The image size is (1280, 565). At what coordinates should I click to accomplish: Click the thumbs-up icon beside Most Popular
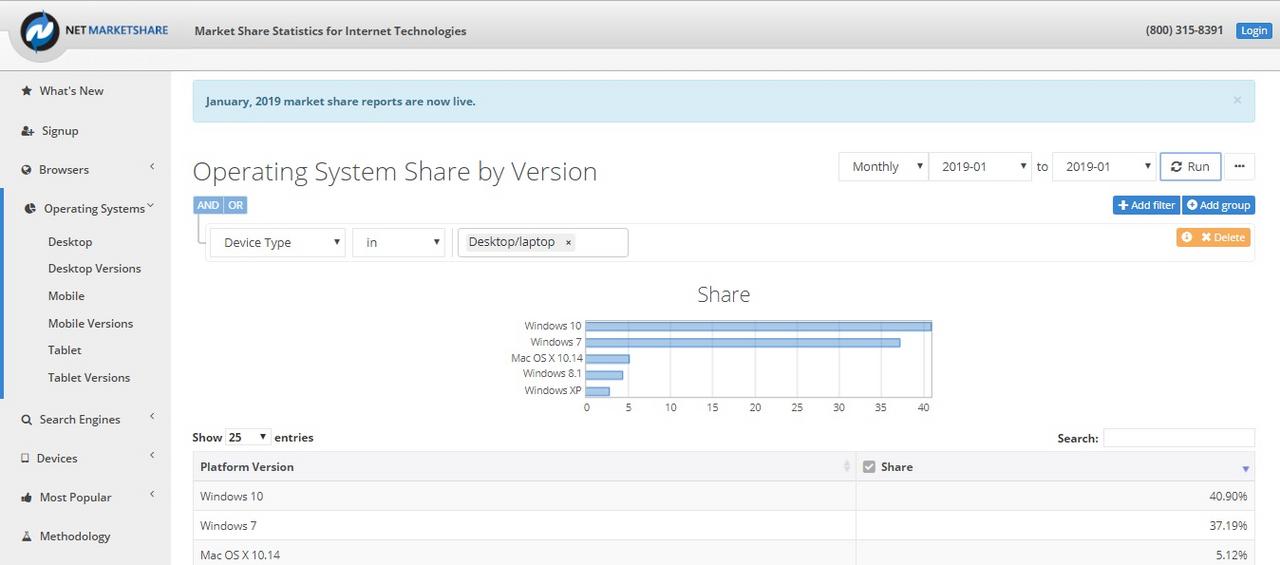point(27,498)
